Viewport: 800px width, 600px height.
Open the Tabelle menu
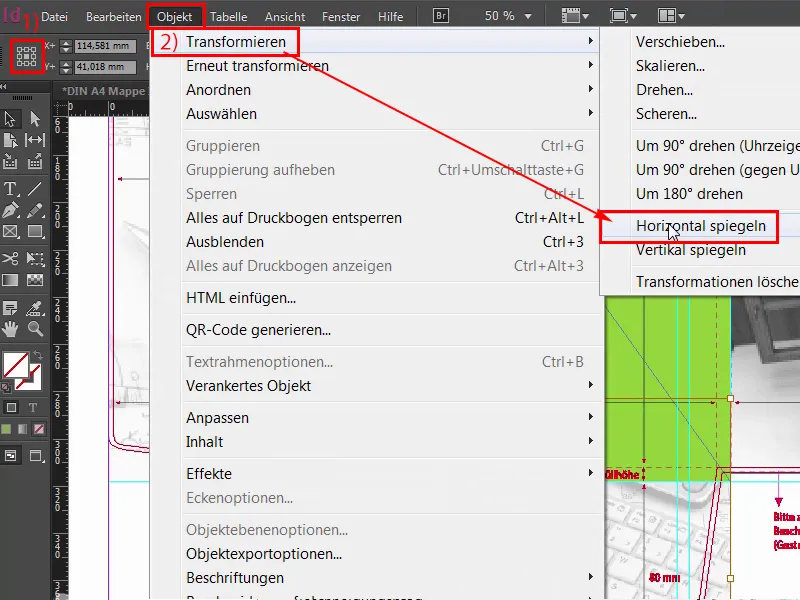[229, 17]
